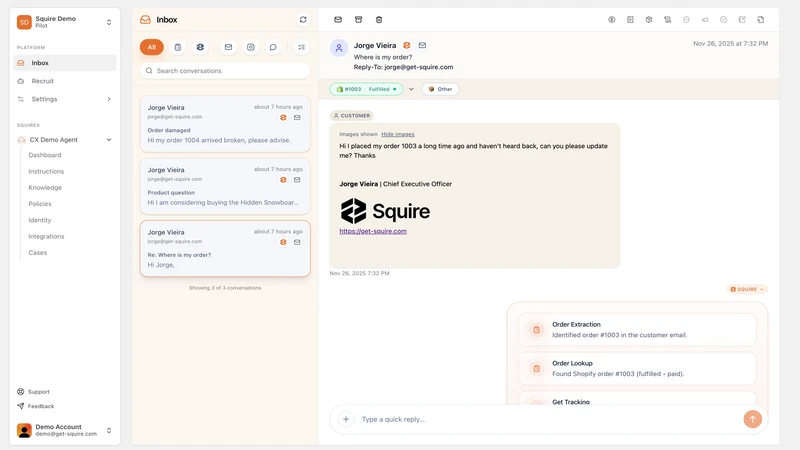Click the Type a quick reply field
This screenshot has width=800, height=450.
point(548,419)
